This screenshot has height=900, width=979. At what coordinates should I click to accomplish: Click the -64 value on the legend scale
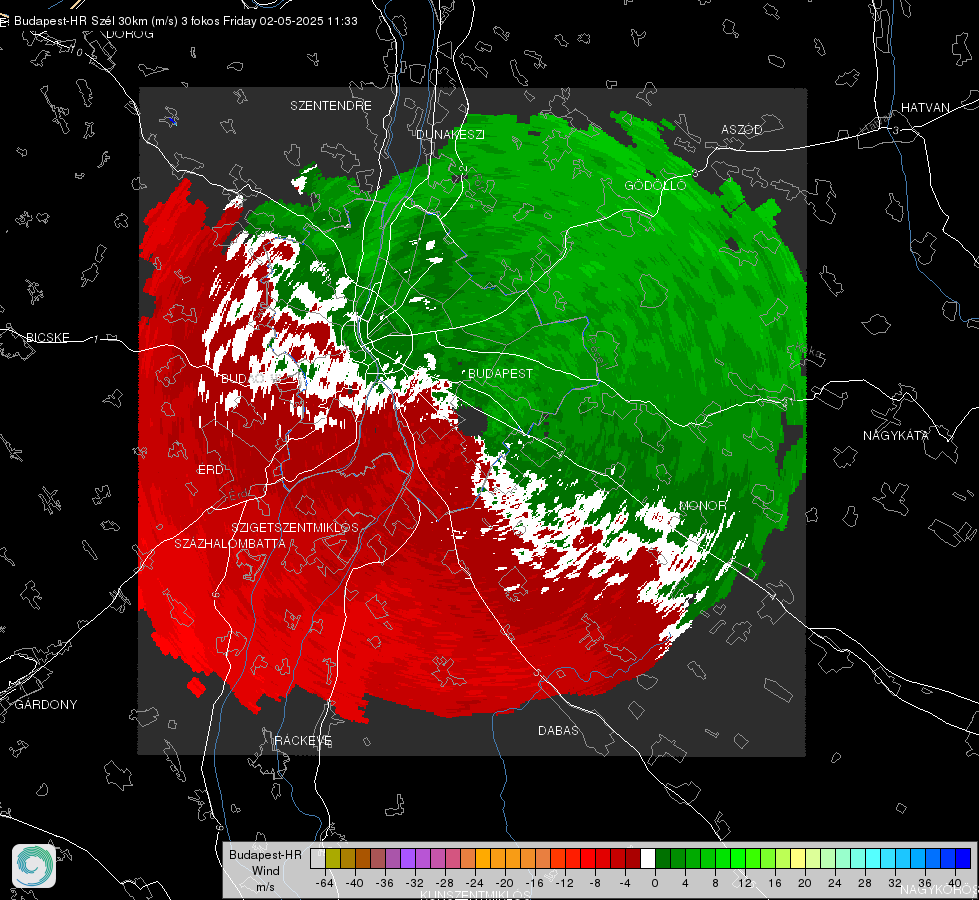pos(325,883)
